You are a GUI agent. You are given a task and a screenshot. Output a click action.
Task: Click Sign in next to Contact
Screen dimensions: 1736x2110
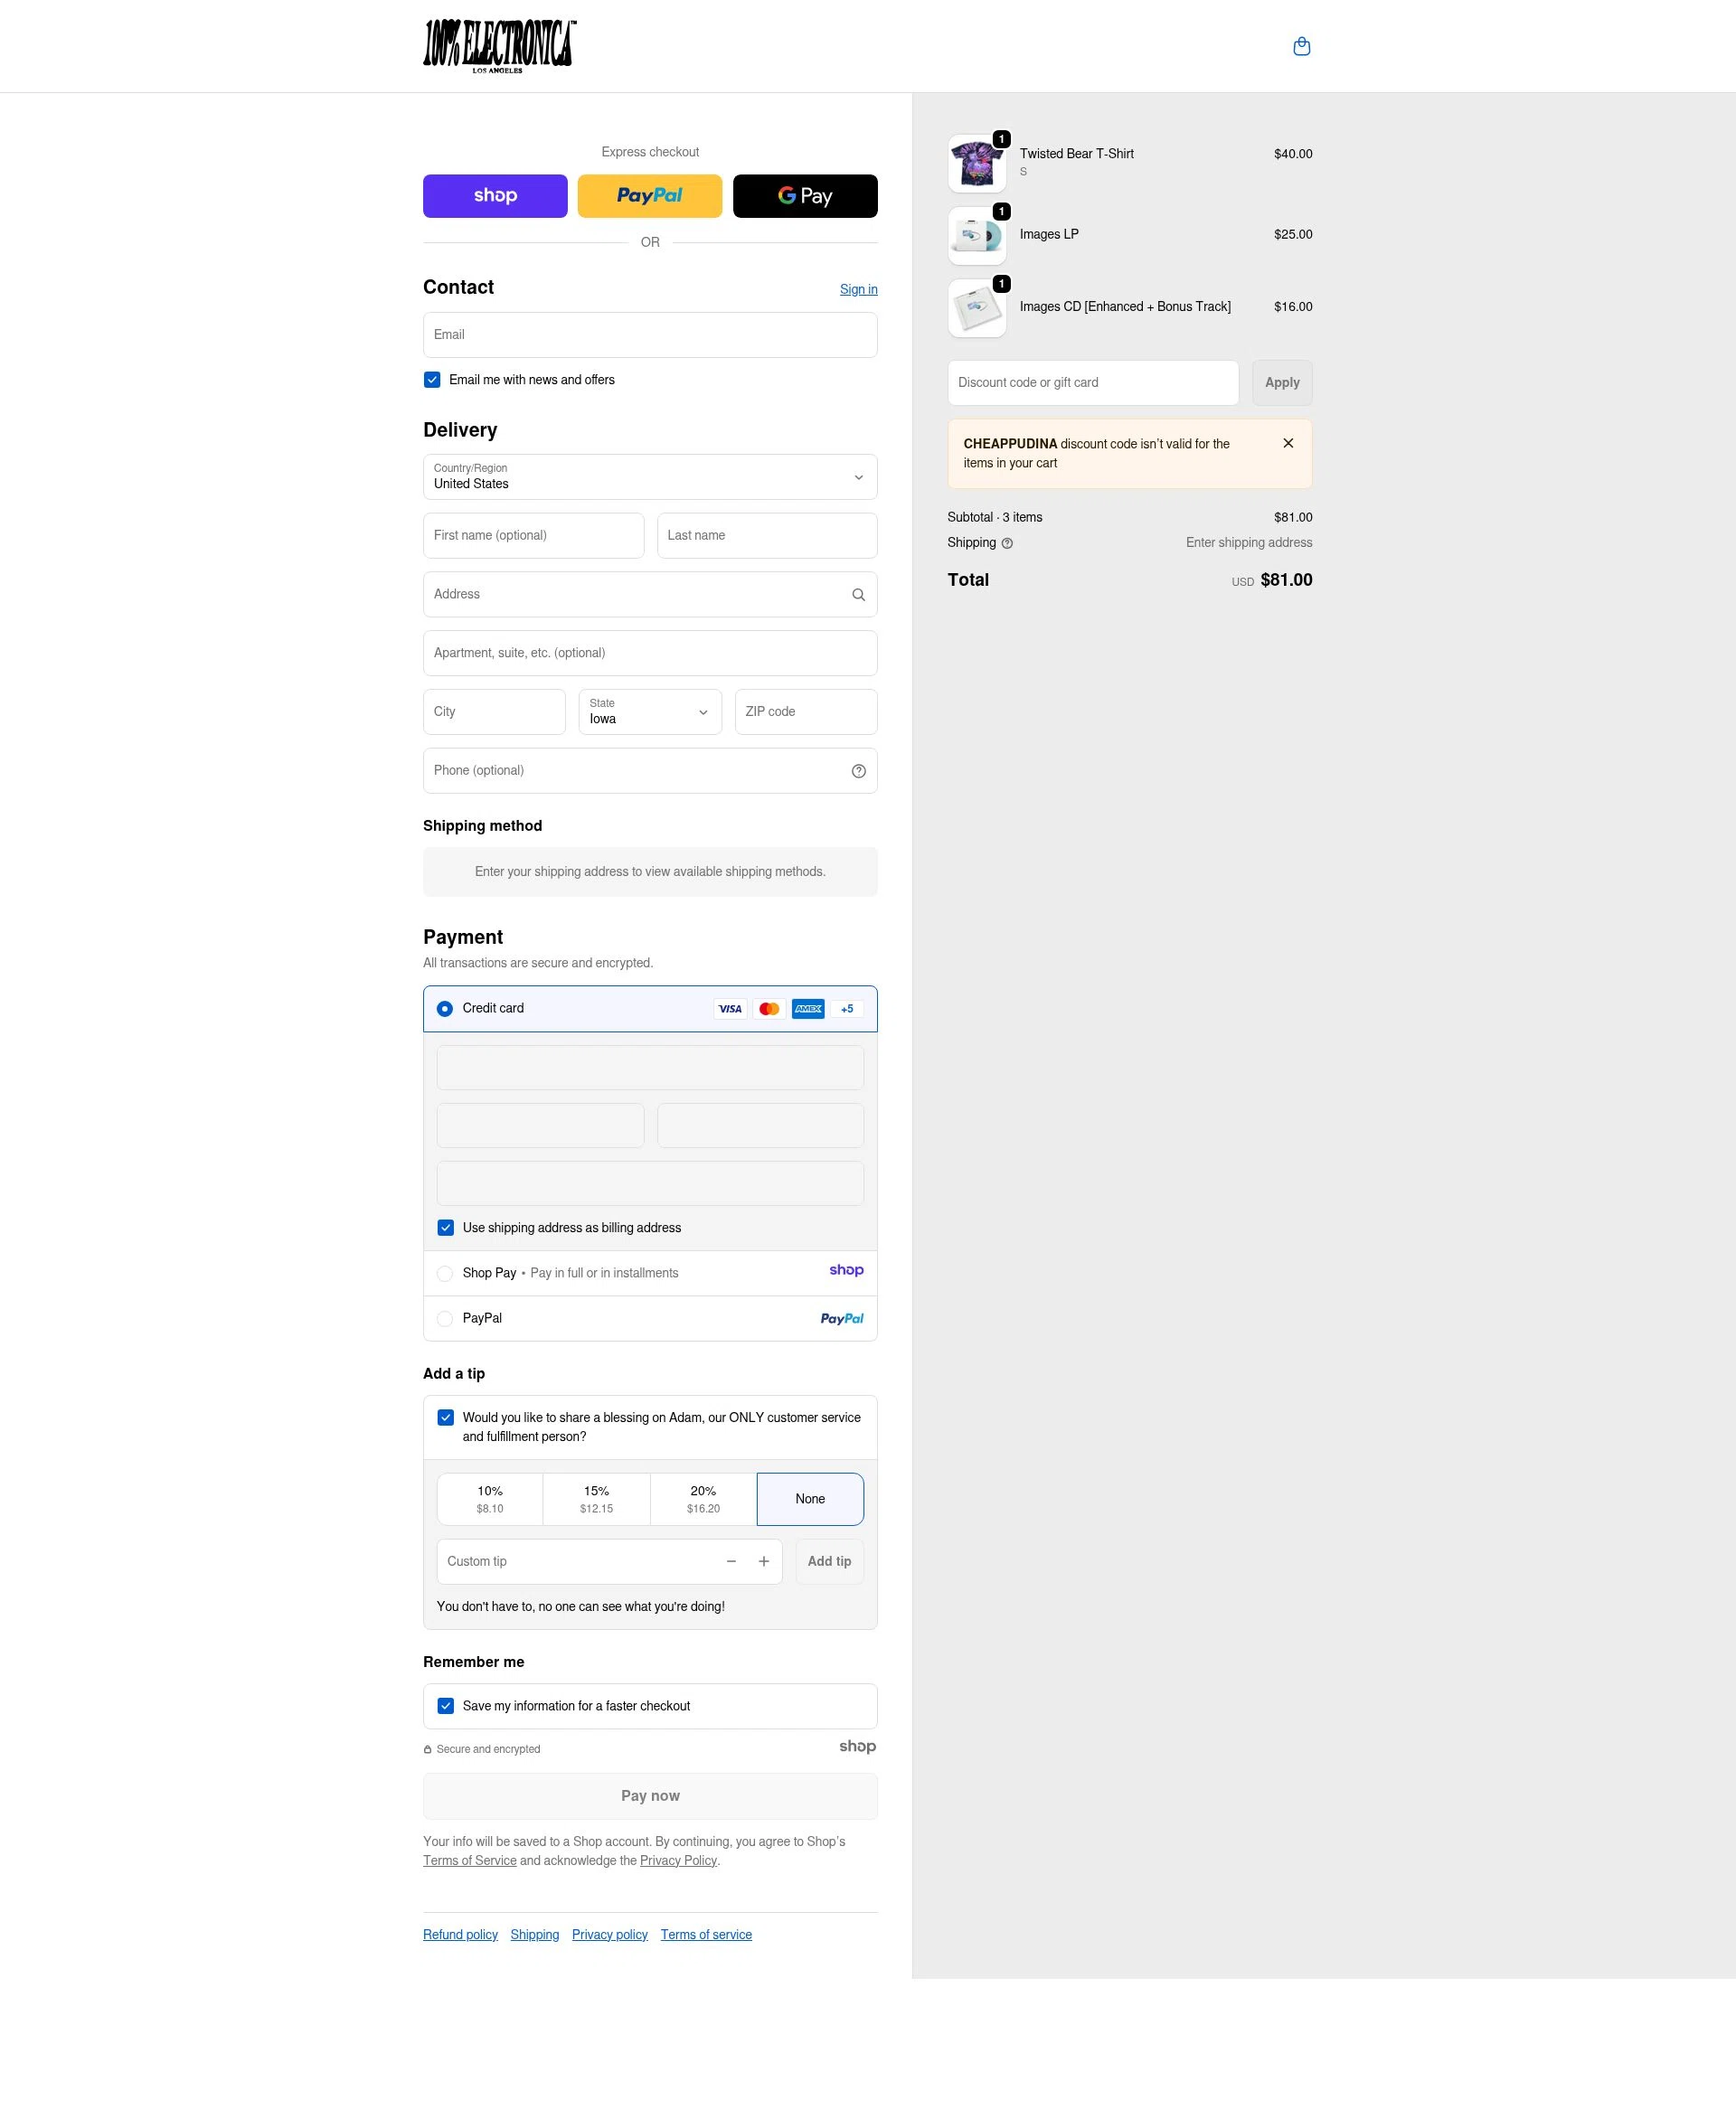click(x=858, y=289)
